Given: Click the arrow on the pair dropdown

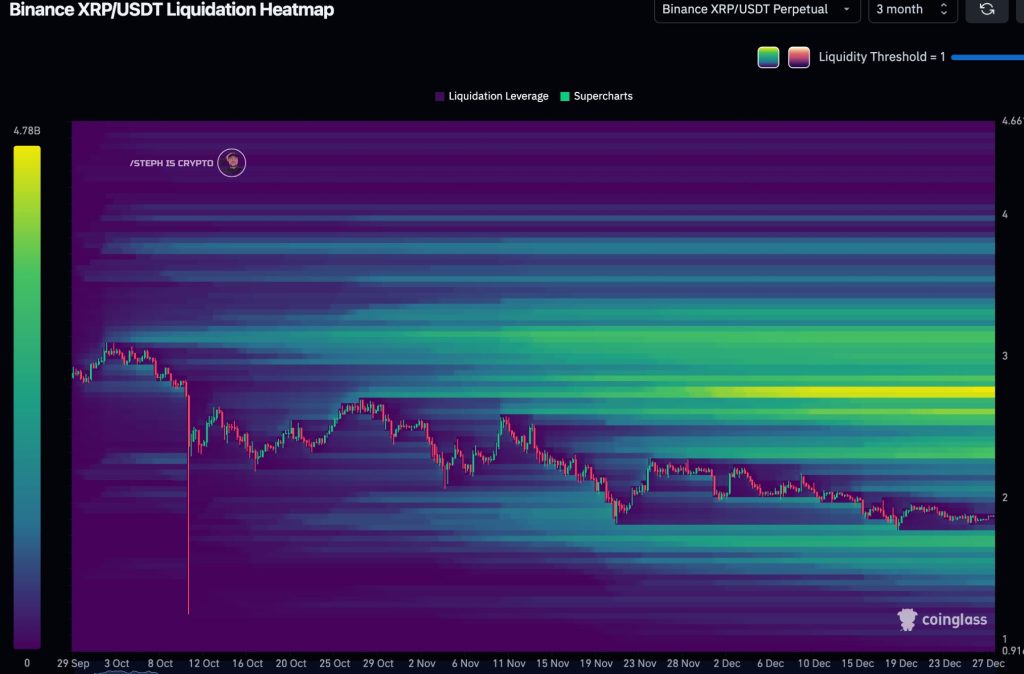Looking at the screenshot, I should (846, 9).
